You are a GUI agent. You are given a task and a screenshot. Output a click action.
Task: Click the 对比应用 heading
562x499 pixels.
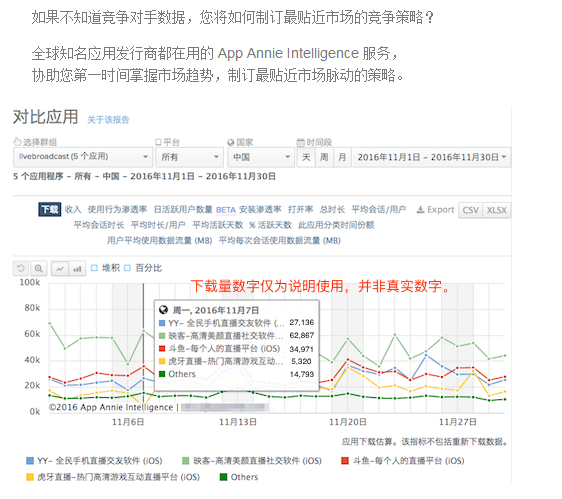click(46, 117)
